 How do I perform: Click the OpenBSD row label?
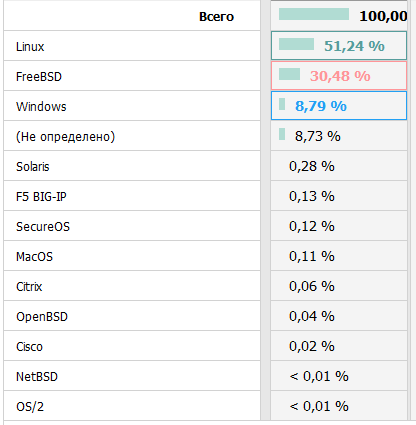click(42, 317)
